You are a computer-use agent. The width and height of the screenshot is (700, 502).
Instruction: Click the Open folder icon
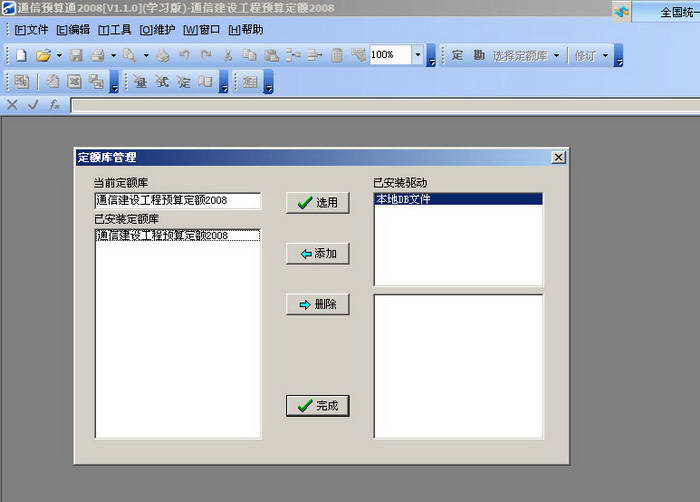43,55
